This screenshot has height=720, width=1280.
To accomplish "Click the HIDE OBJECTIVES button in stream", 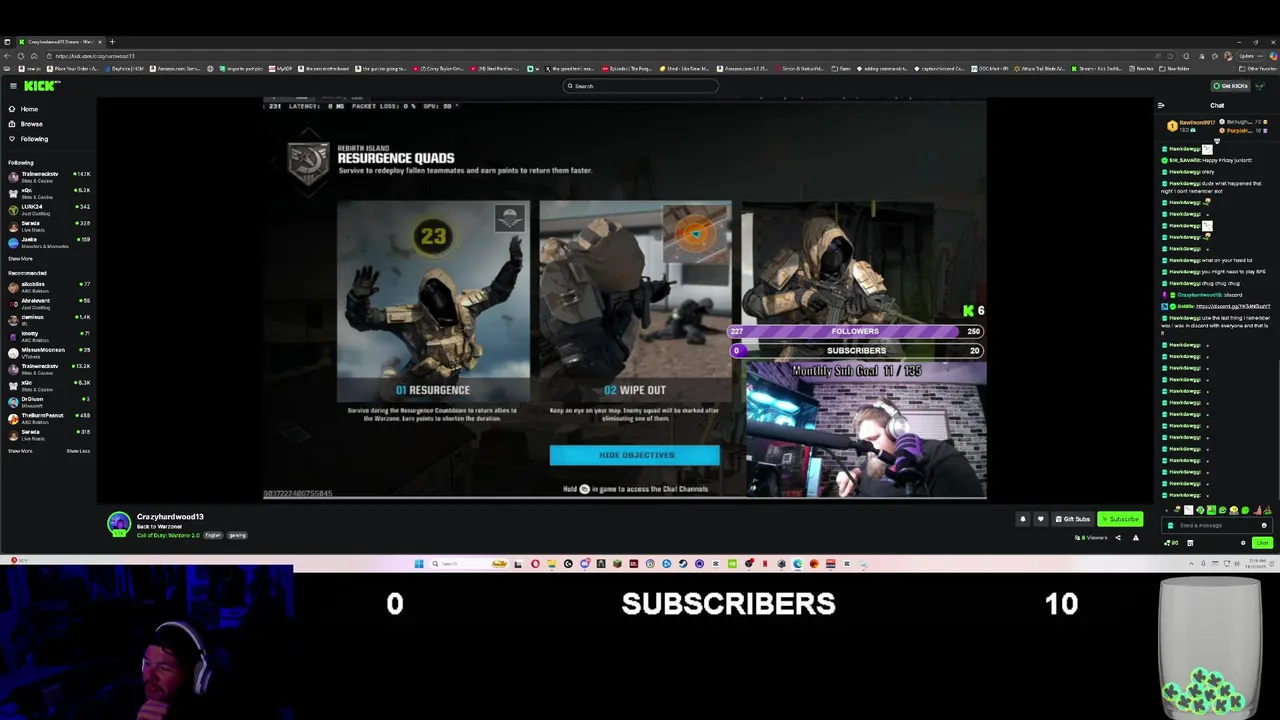I will click(x=634, y=455).
